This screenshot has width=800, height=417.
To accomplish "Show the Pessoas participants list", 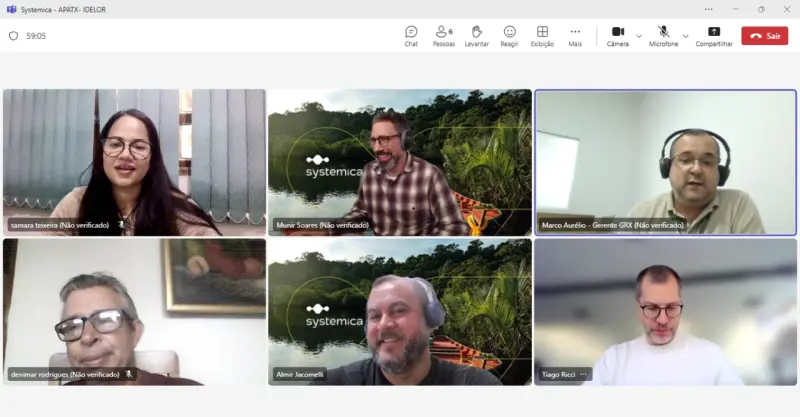I will [443, 36].
